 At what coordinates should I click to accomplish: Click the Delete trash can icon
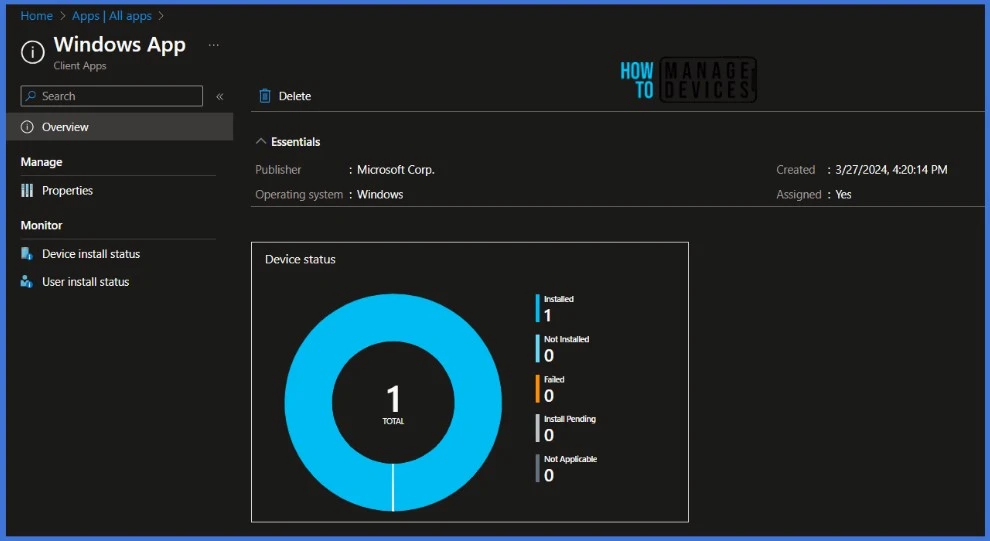[265, 96]
